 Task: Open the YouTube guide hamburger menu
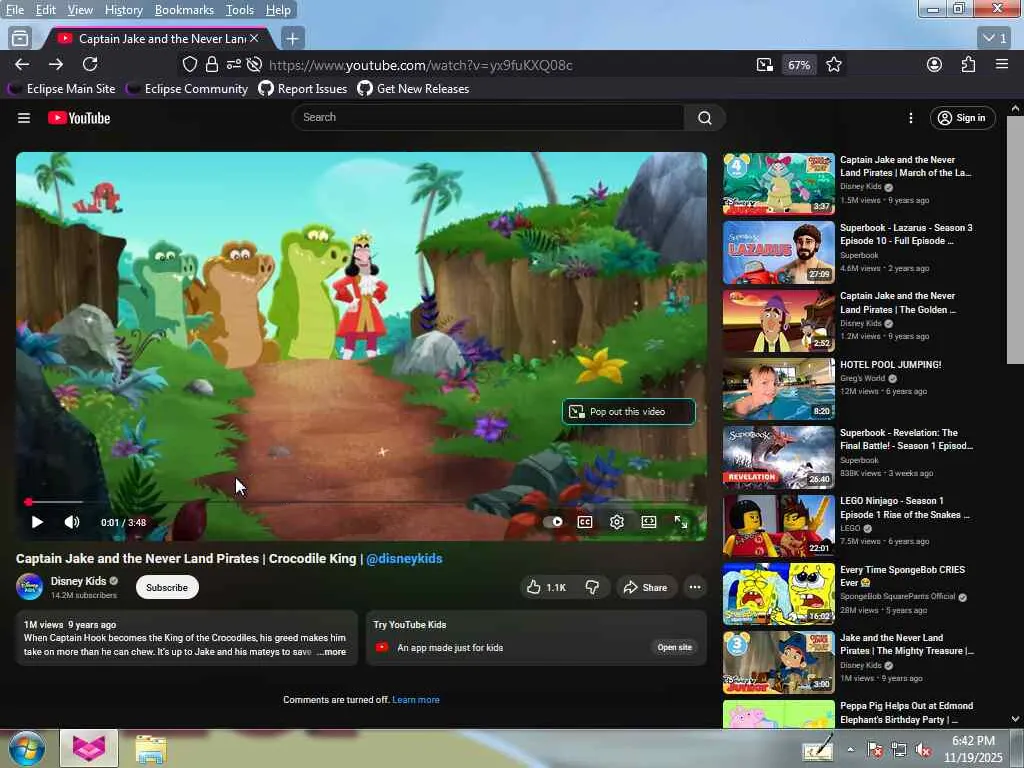point(24,118)
